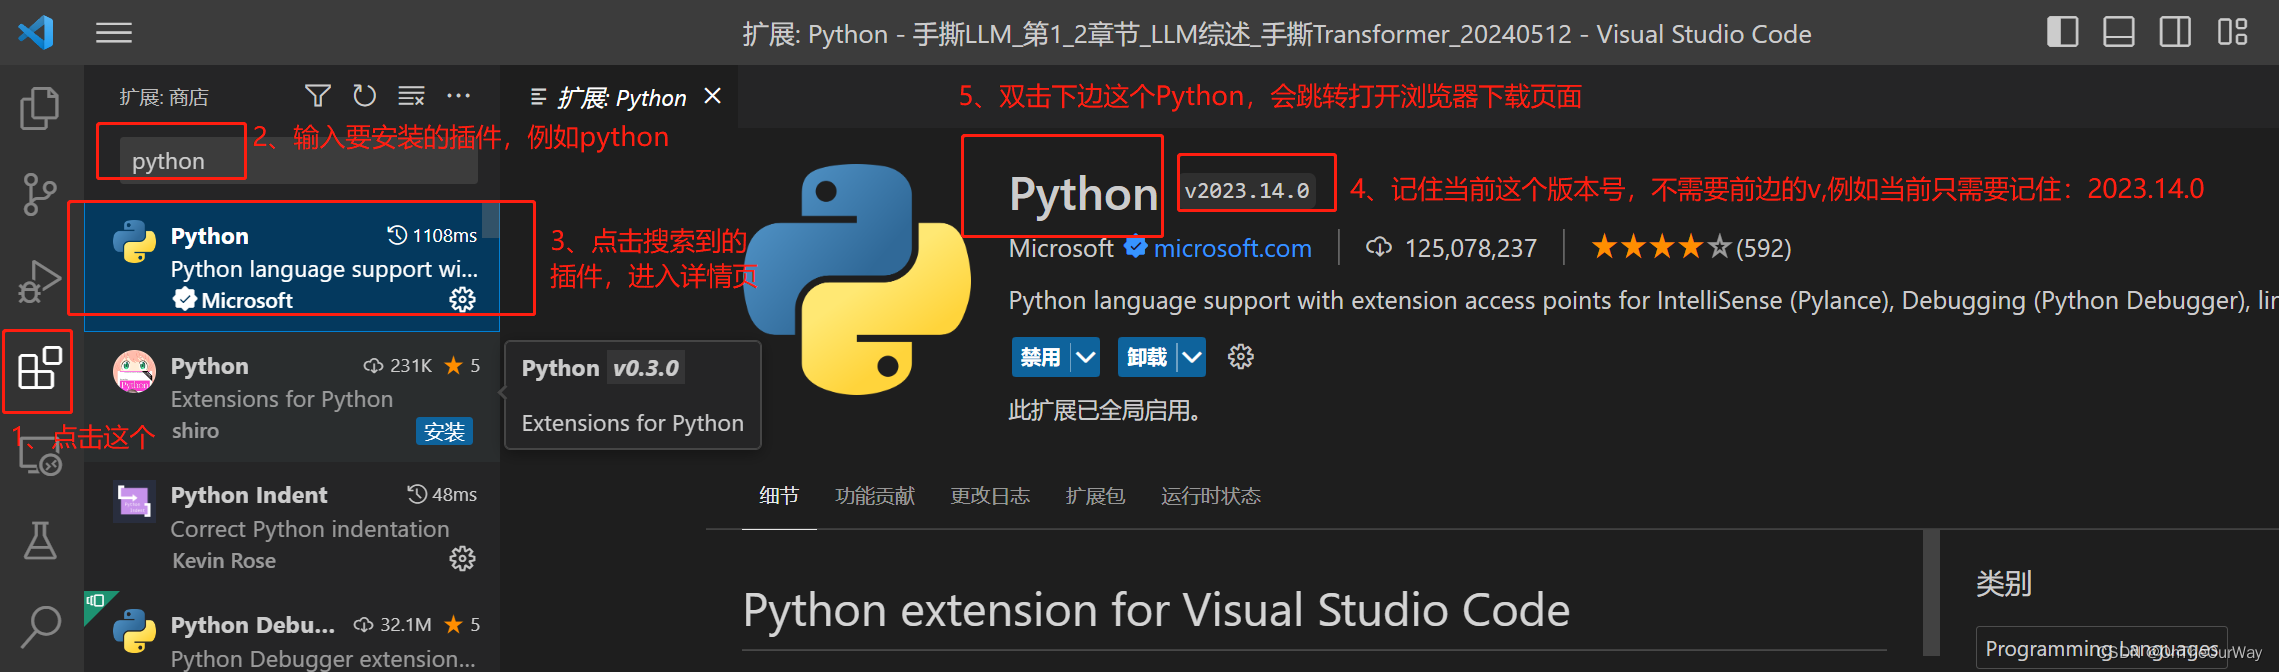Image resolution: width=2279 pixels, height=672 pixels.
Task: Click the 125,078,237 install count
Action: click(x=1451, y=248)
